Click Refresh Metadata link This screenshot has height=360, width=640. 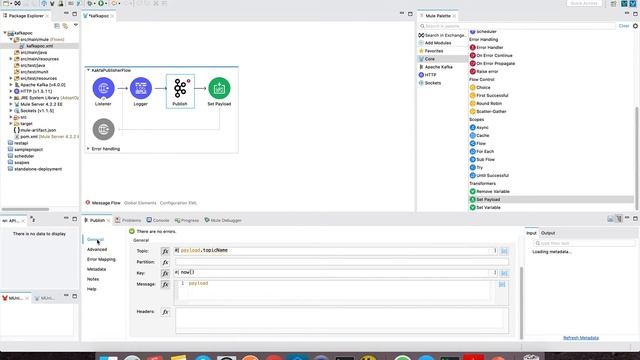pyautogui.click(x=581, y=338)
